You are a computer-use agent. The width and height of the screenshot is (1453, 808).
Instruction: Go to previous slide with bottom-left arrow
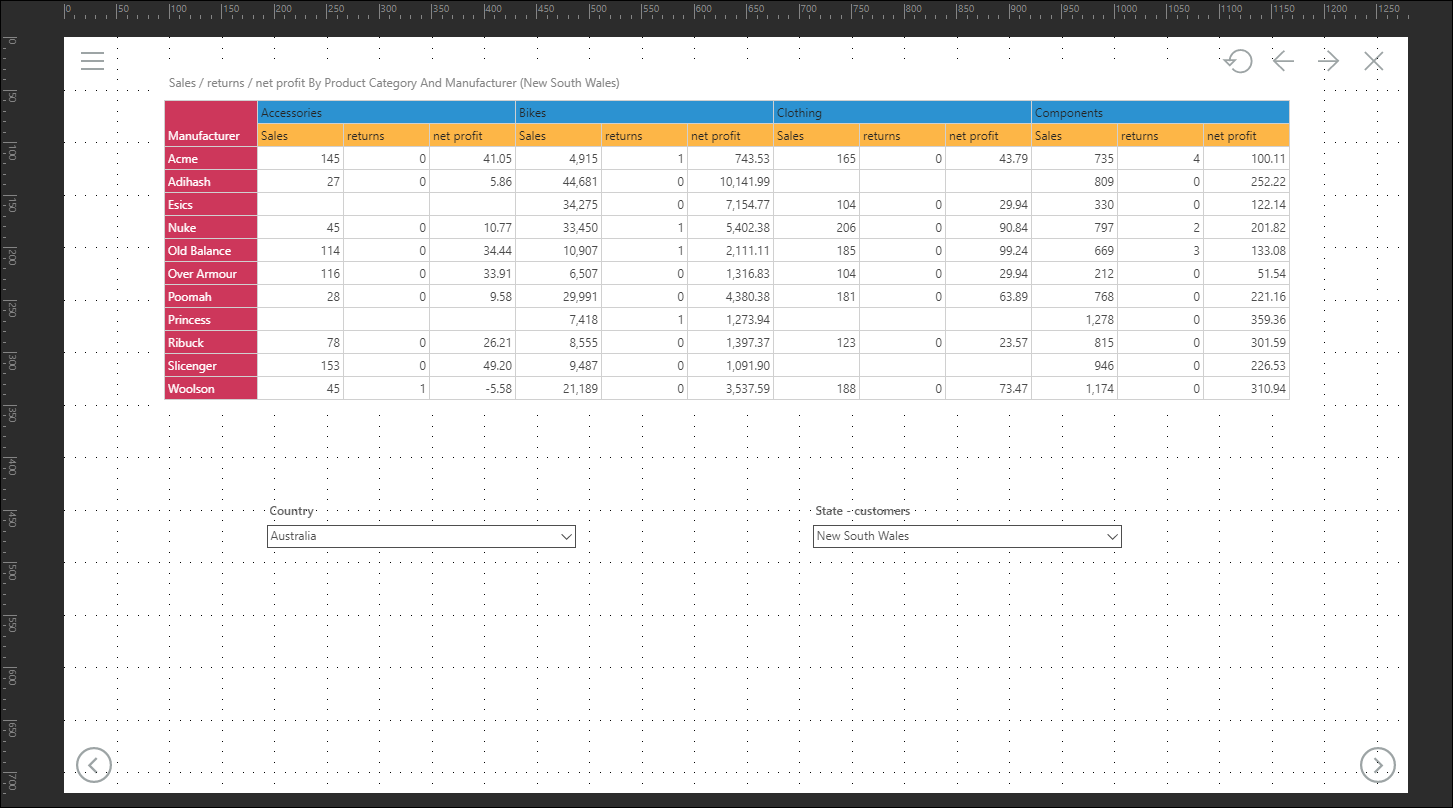point(94,765)
